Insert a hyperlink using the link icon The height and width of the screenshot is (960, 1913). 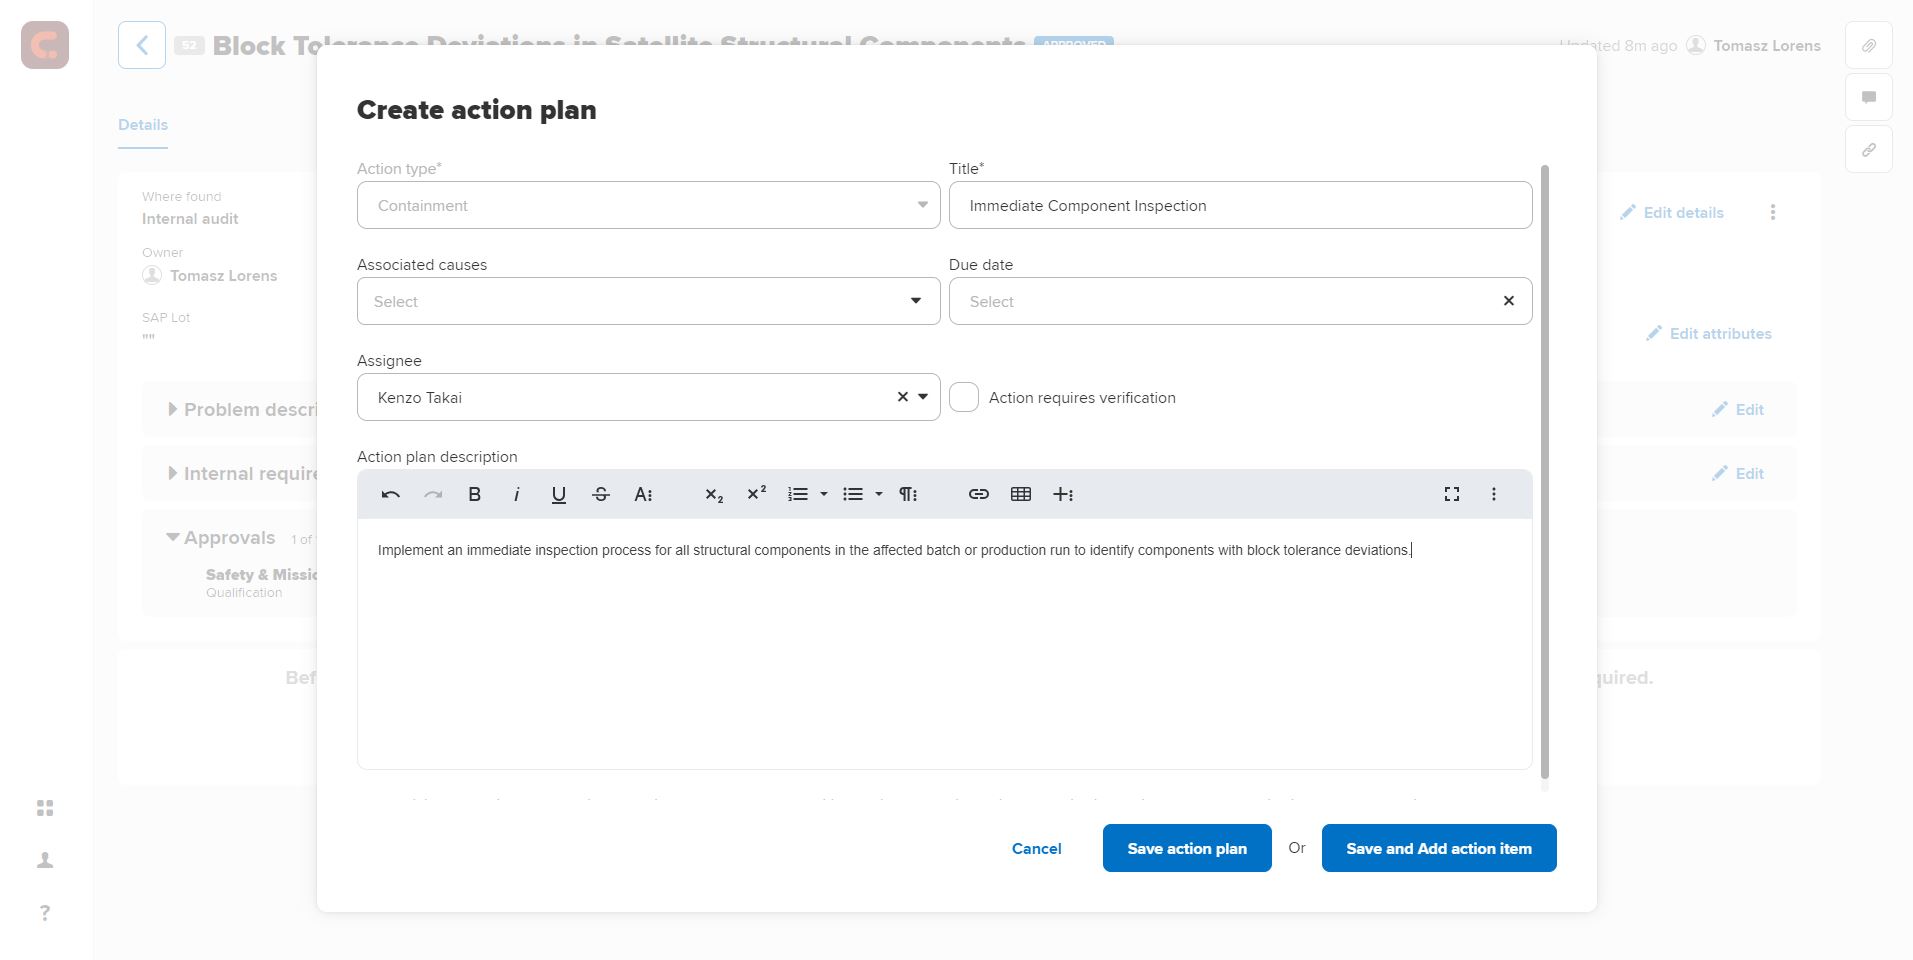pos(978,494)
